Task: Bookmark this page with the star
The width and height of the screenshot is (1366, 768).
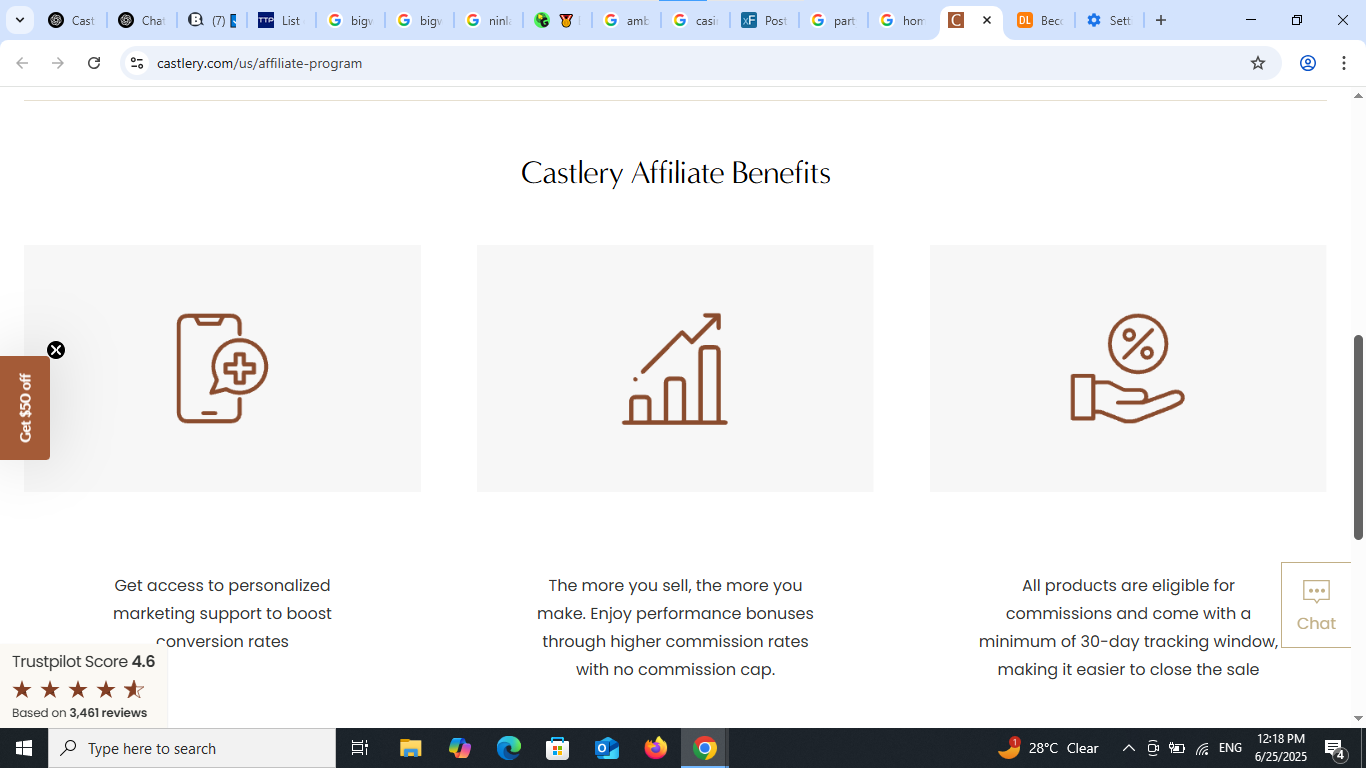Action: click(1258, 63)
